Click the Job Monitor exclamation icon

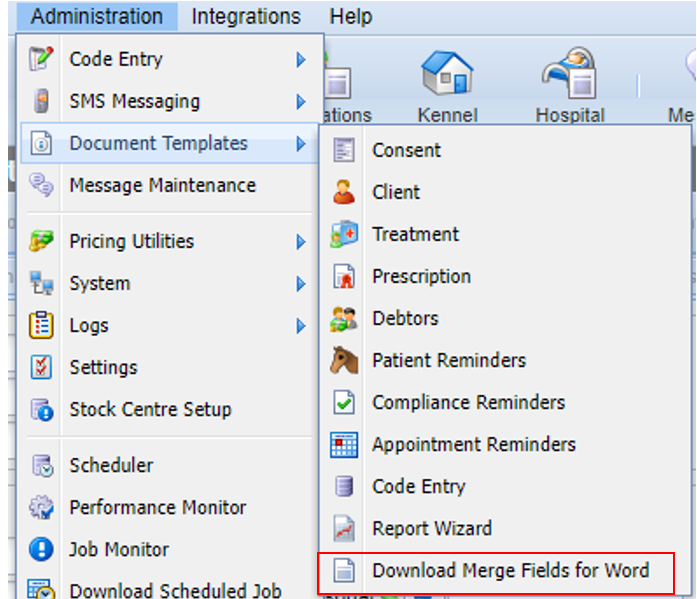click(41, 549)
